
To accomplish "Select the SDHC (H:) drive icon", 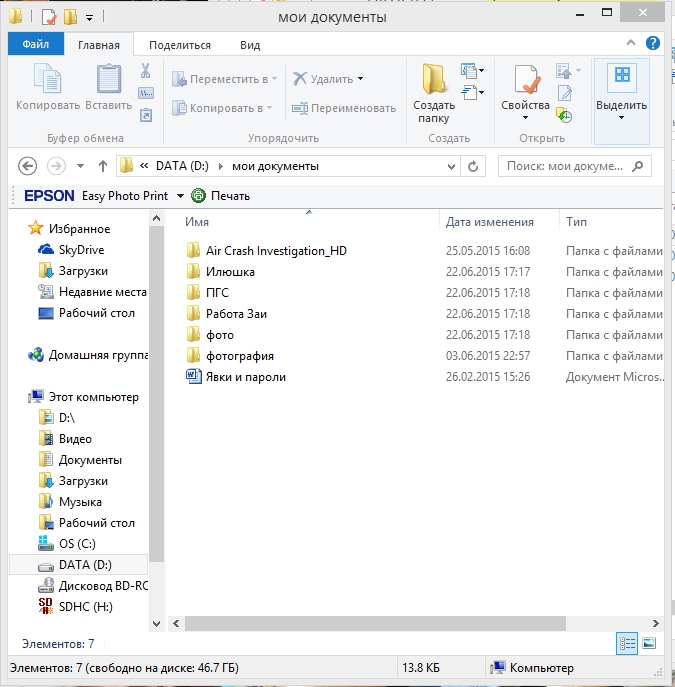I will [45, 607].
